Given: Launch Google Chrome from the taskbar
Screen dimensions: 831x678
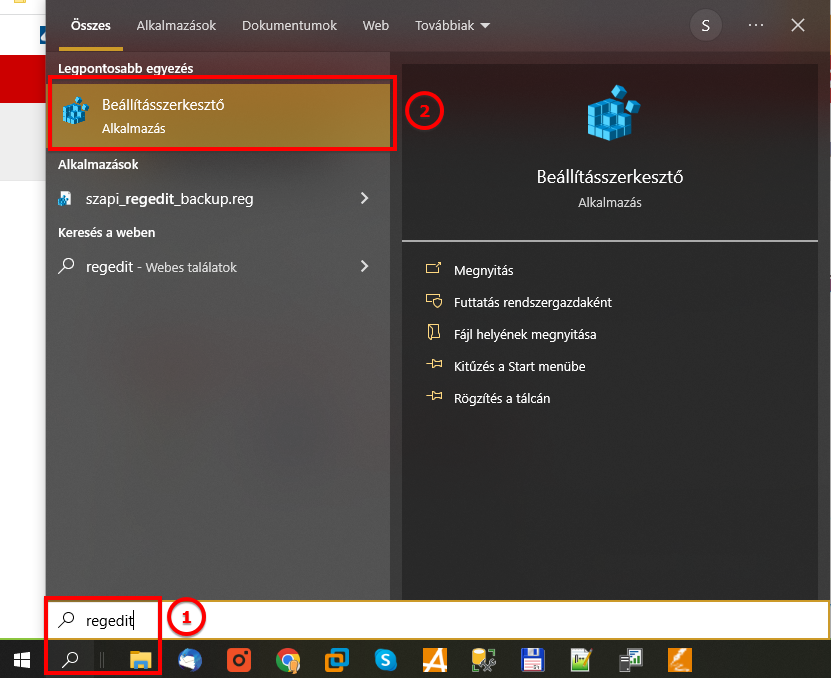Looking at the screenshot, I should 288,659.
